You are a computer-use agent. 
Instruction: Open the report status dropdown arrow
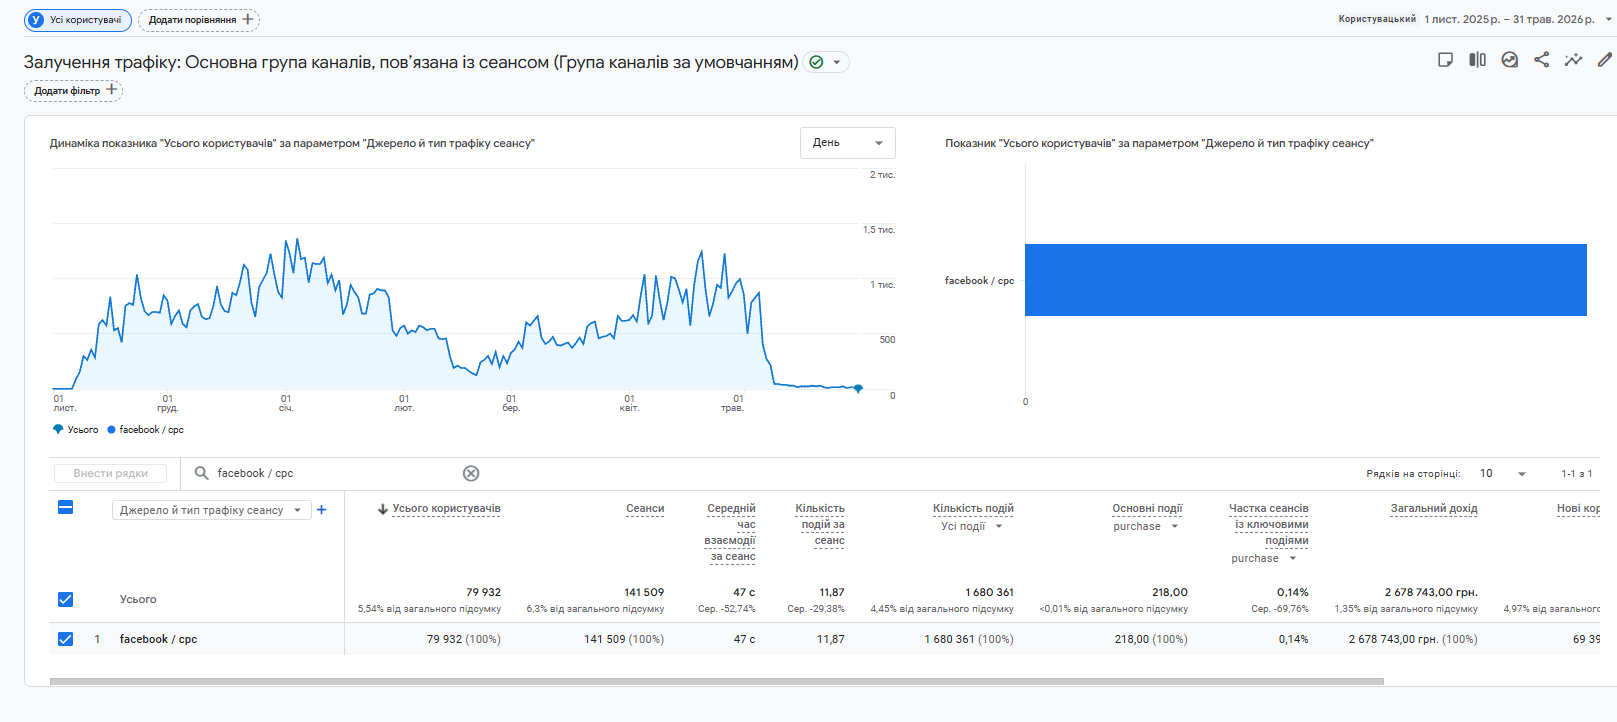(x=837, y=62)
